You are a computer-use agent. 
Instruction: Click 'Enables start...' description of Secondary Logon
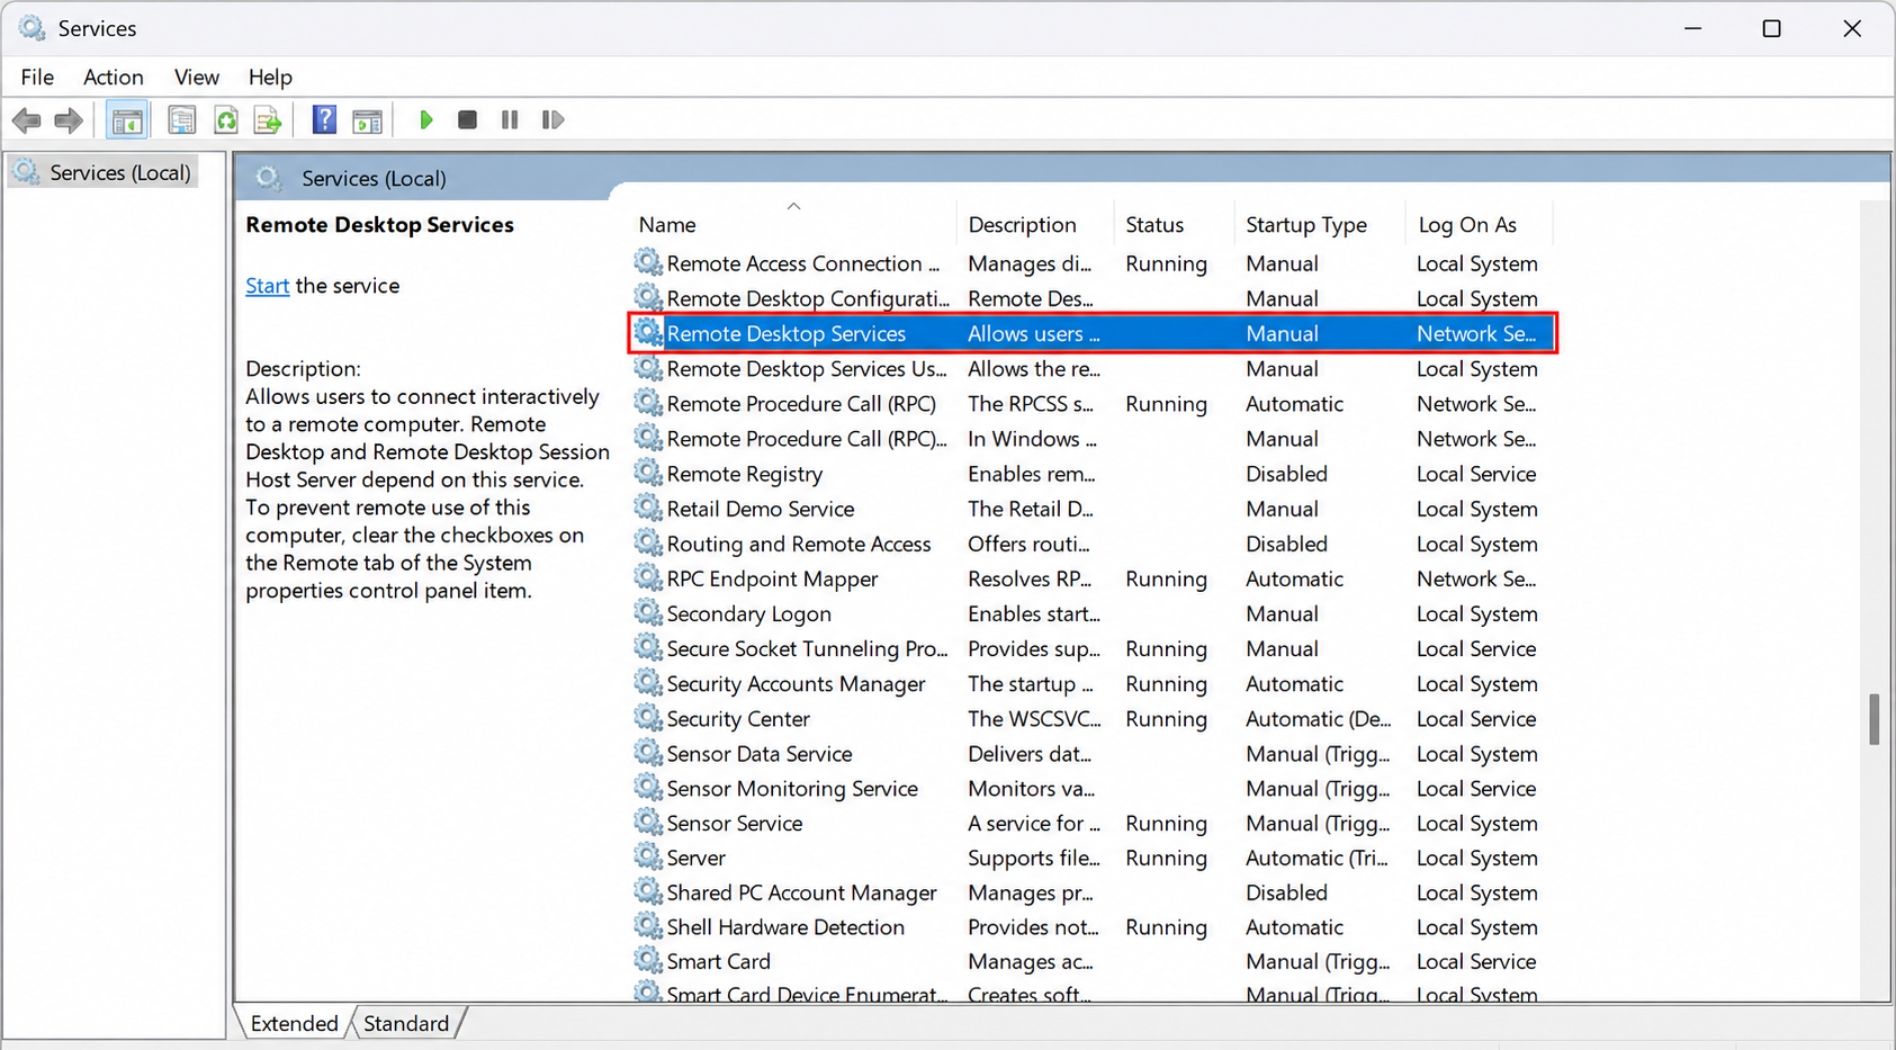(x=1033, y=614)
